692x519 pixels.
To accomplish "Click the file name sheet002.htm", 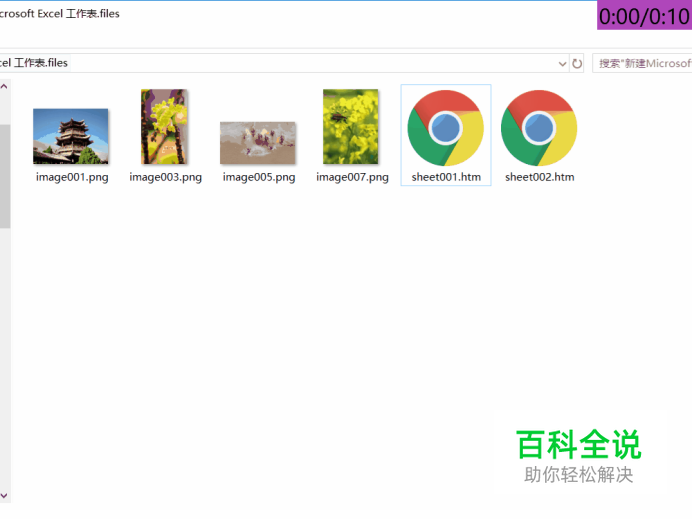I will [x=540, y=177].
